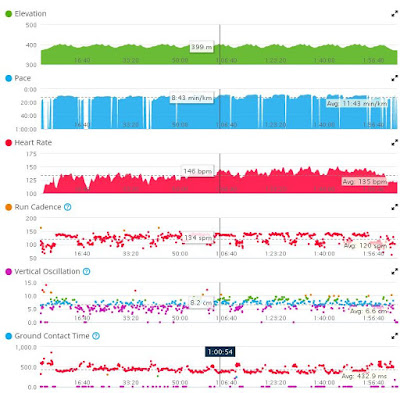This screenshot has width=400, height=393.
Task: Click the Avg 11:43 min/km label
Action: (357, 104)
